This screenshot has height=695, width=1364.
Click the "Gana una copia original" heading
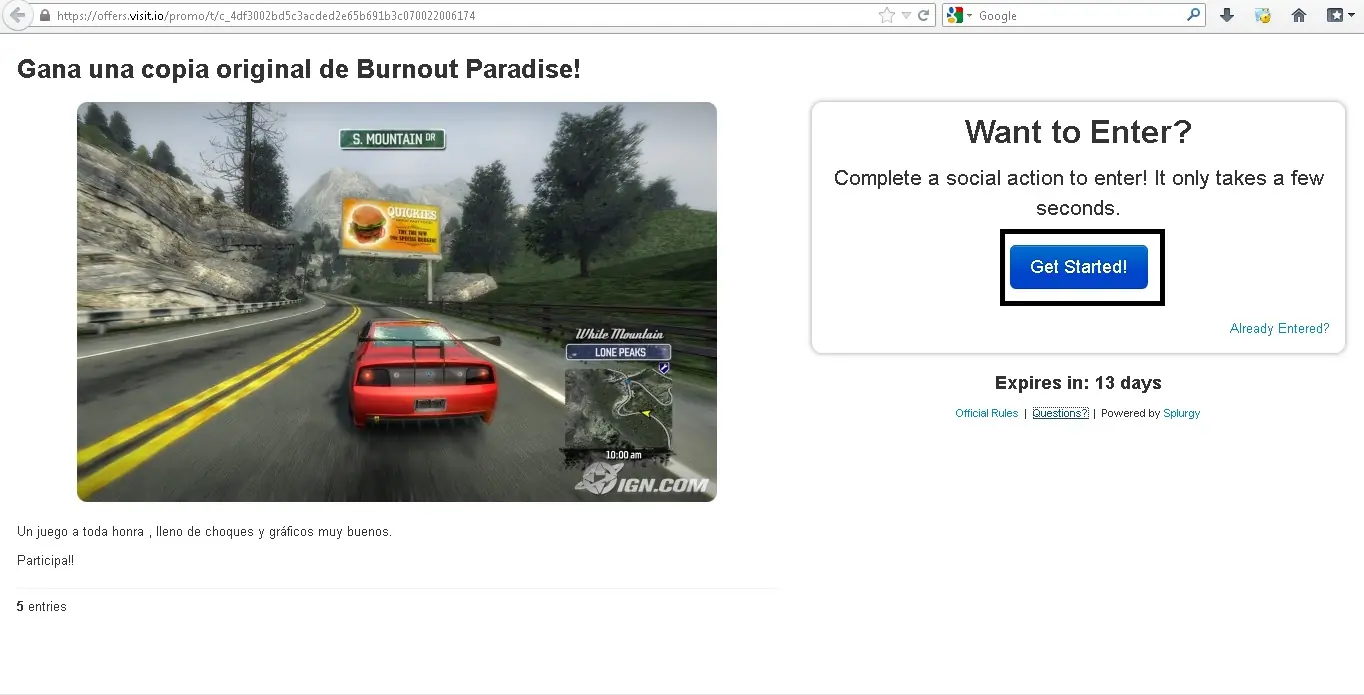(x=299, y=69)
